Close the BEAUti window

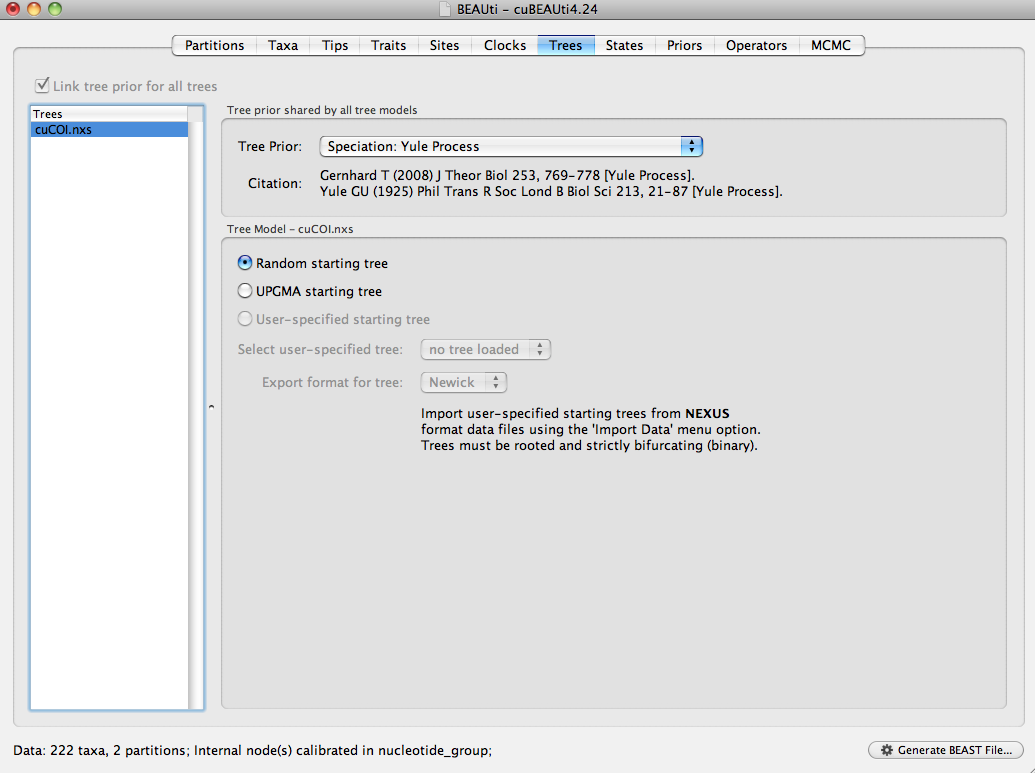point(13,9)
